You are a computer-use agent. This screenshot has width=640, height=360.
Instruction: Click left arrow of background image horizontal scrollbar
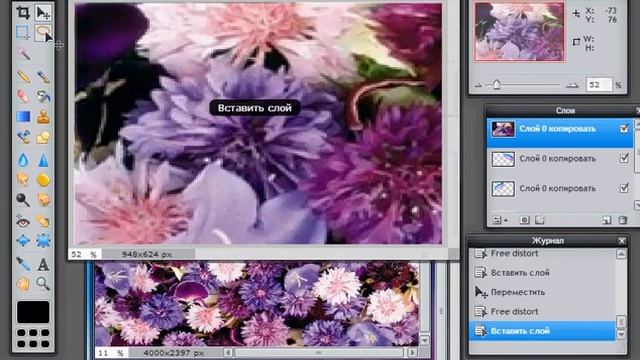point(228,352)
